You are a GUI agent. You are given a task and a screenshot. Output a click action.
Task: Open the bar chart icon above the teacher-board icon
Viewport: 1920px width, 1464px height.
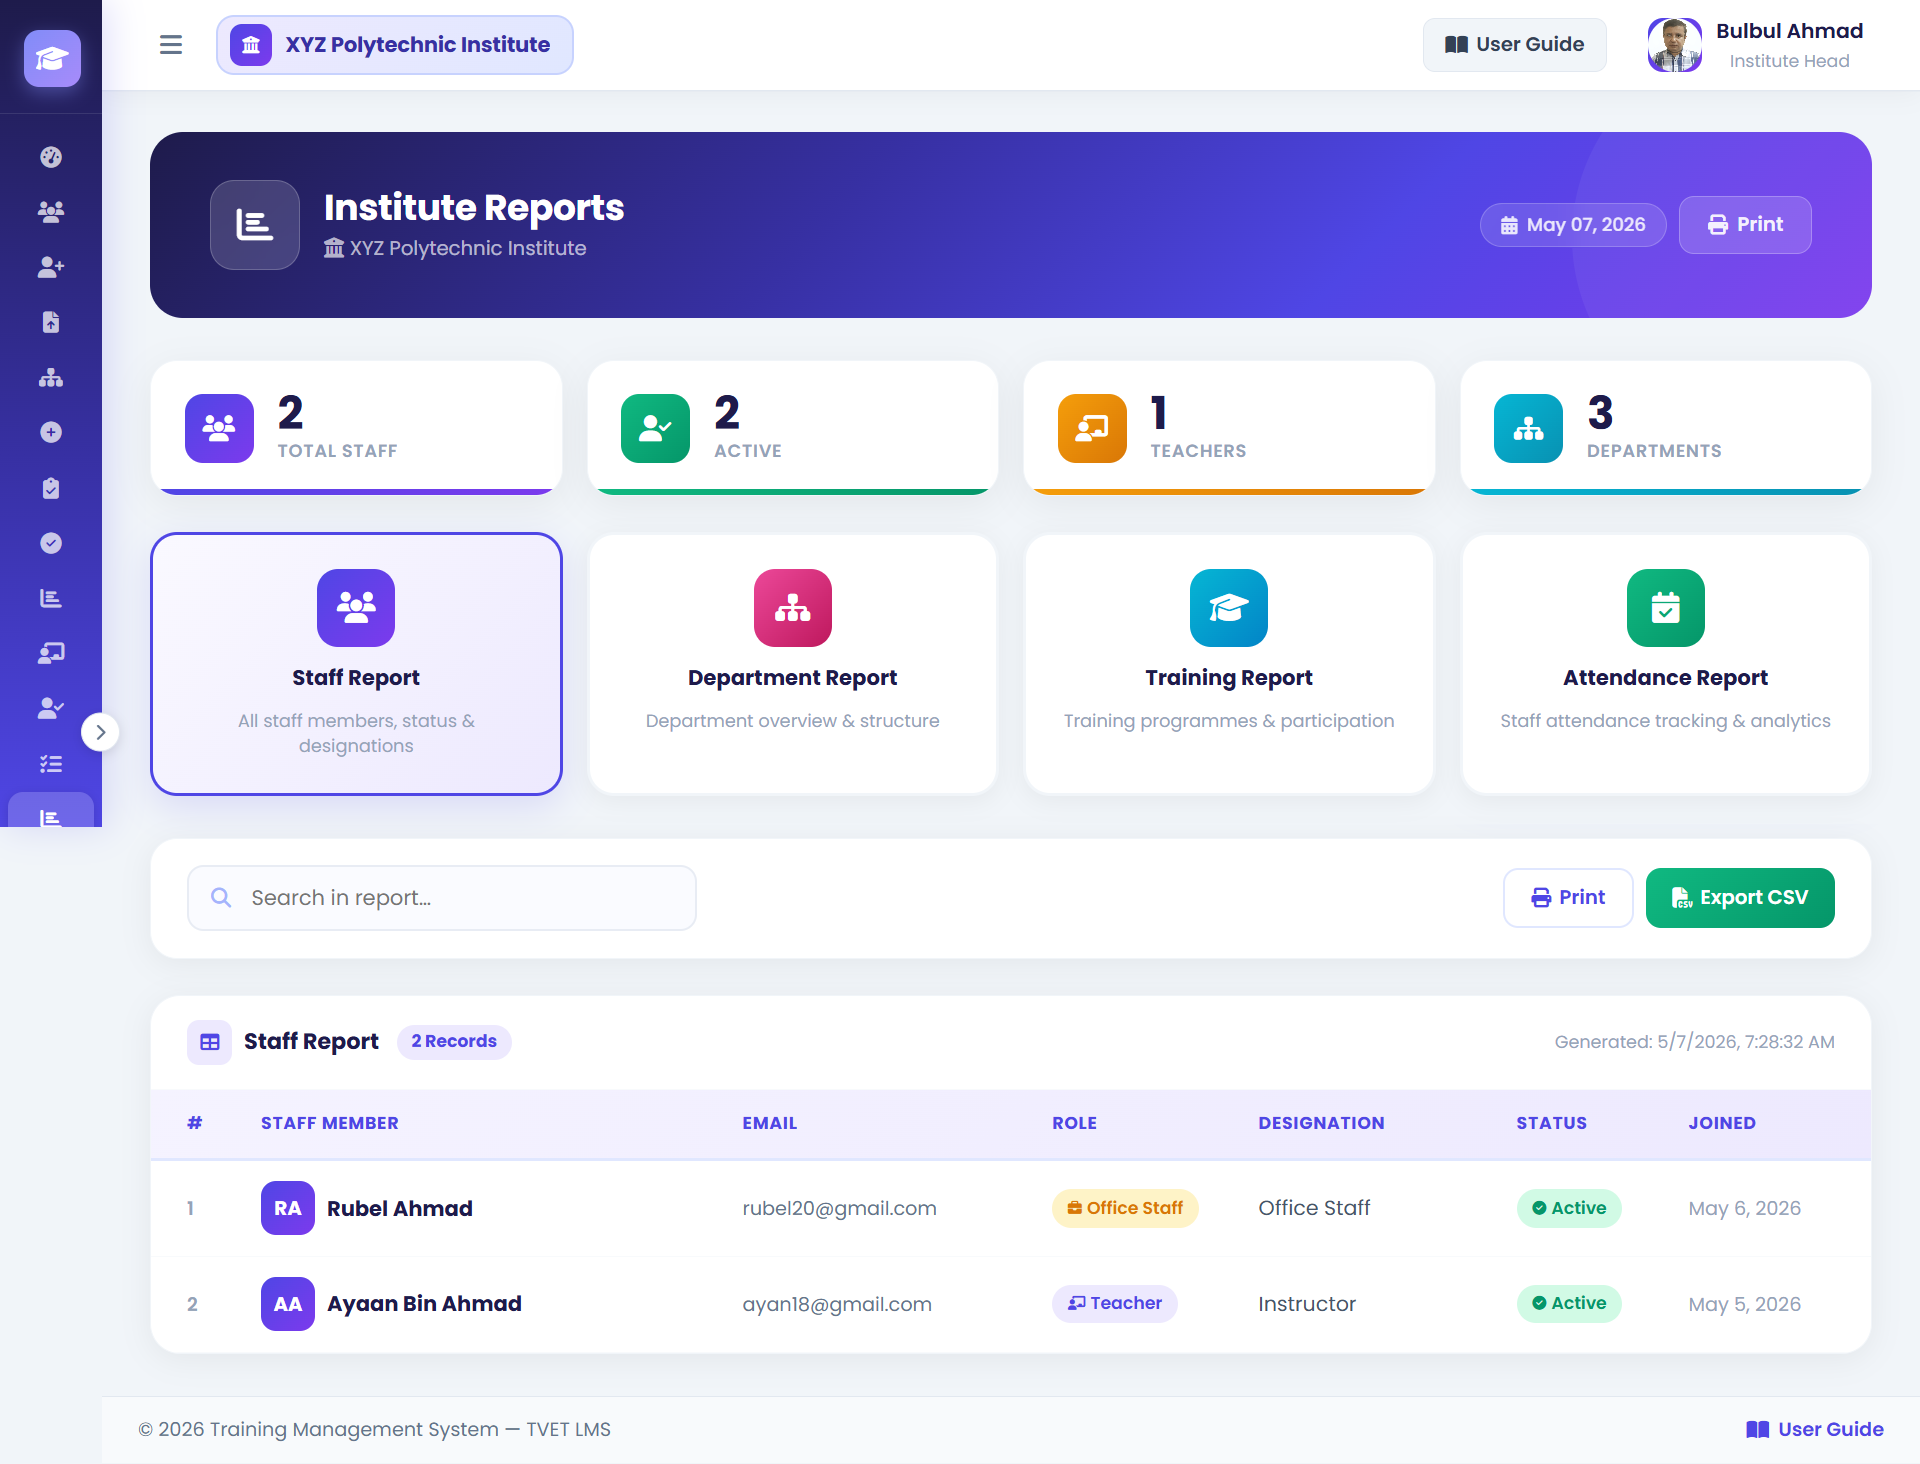point(51,598)
